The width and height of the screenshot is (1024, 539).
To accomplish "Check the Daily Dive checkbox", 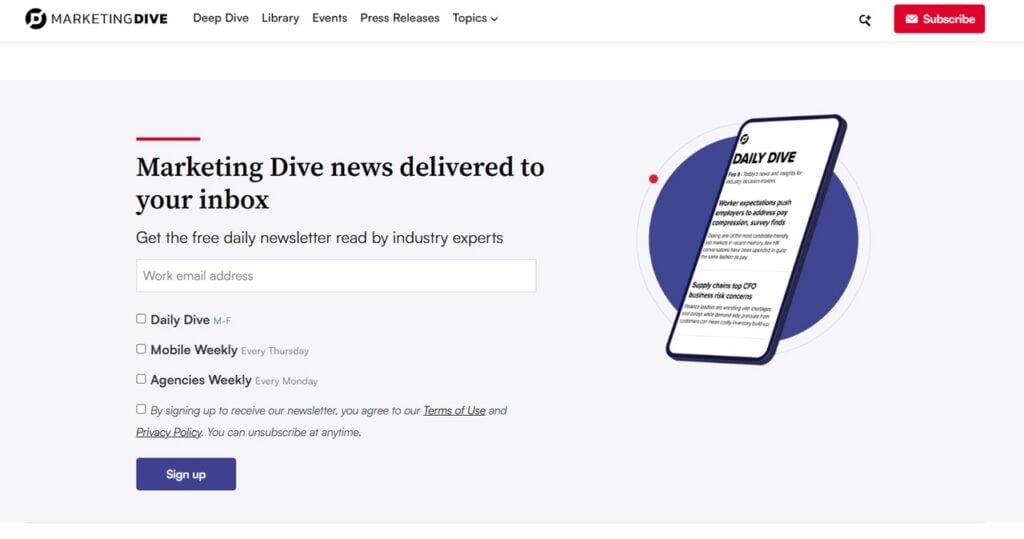I will click(x=141, y=319).
